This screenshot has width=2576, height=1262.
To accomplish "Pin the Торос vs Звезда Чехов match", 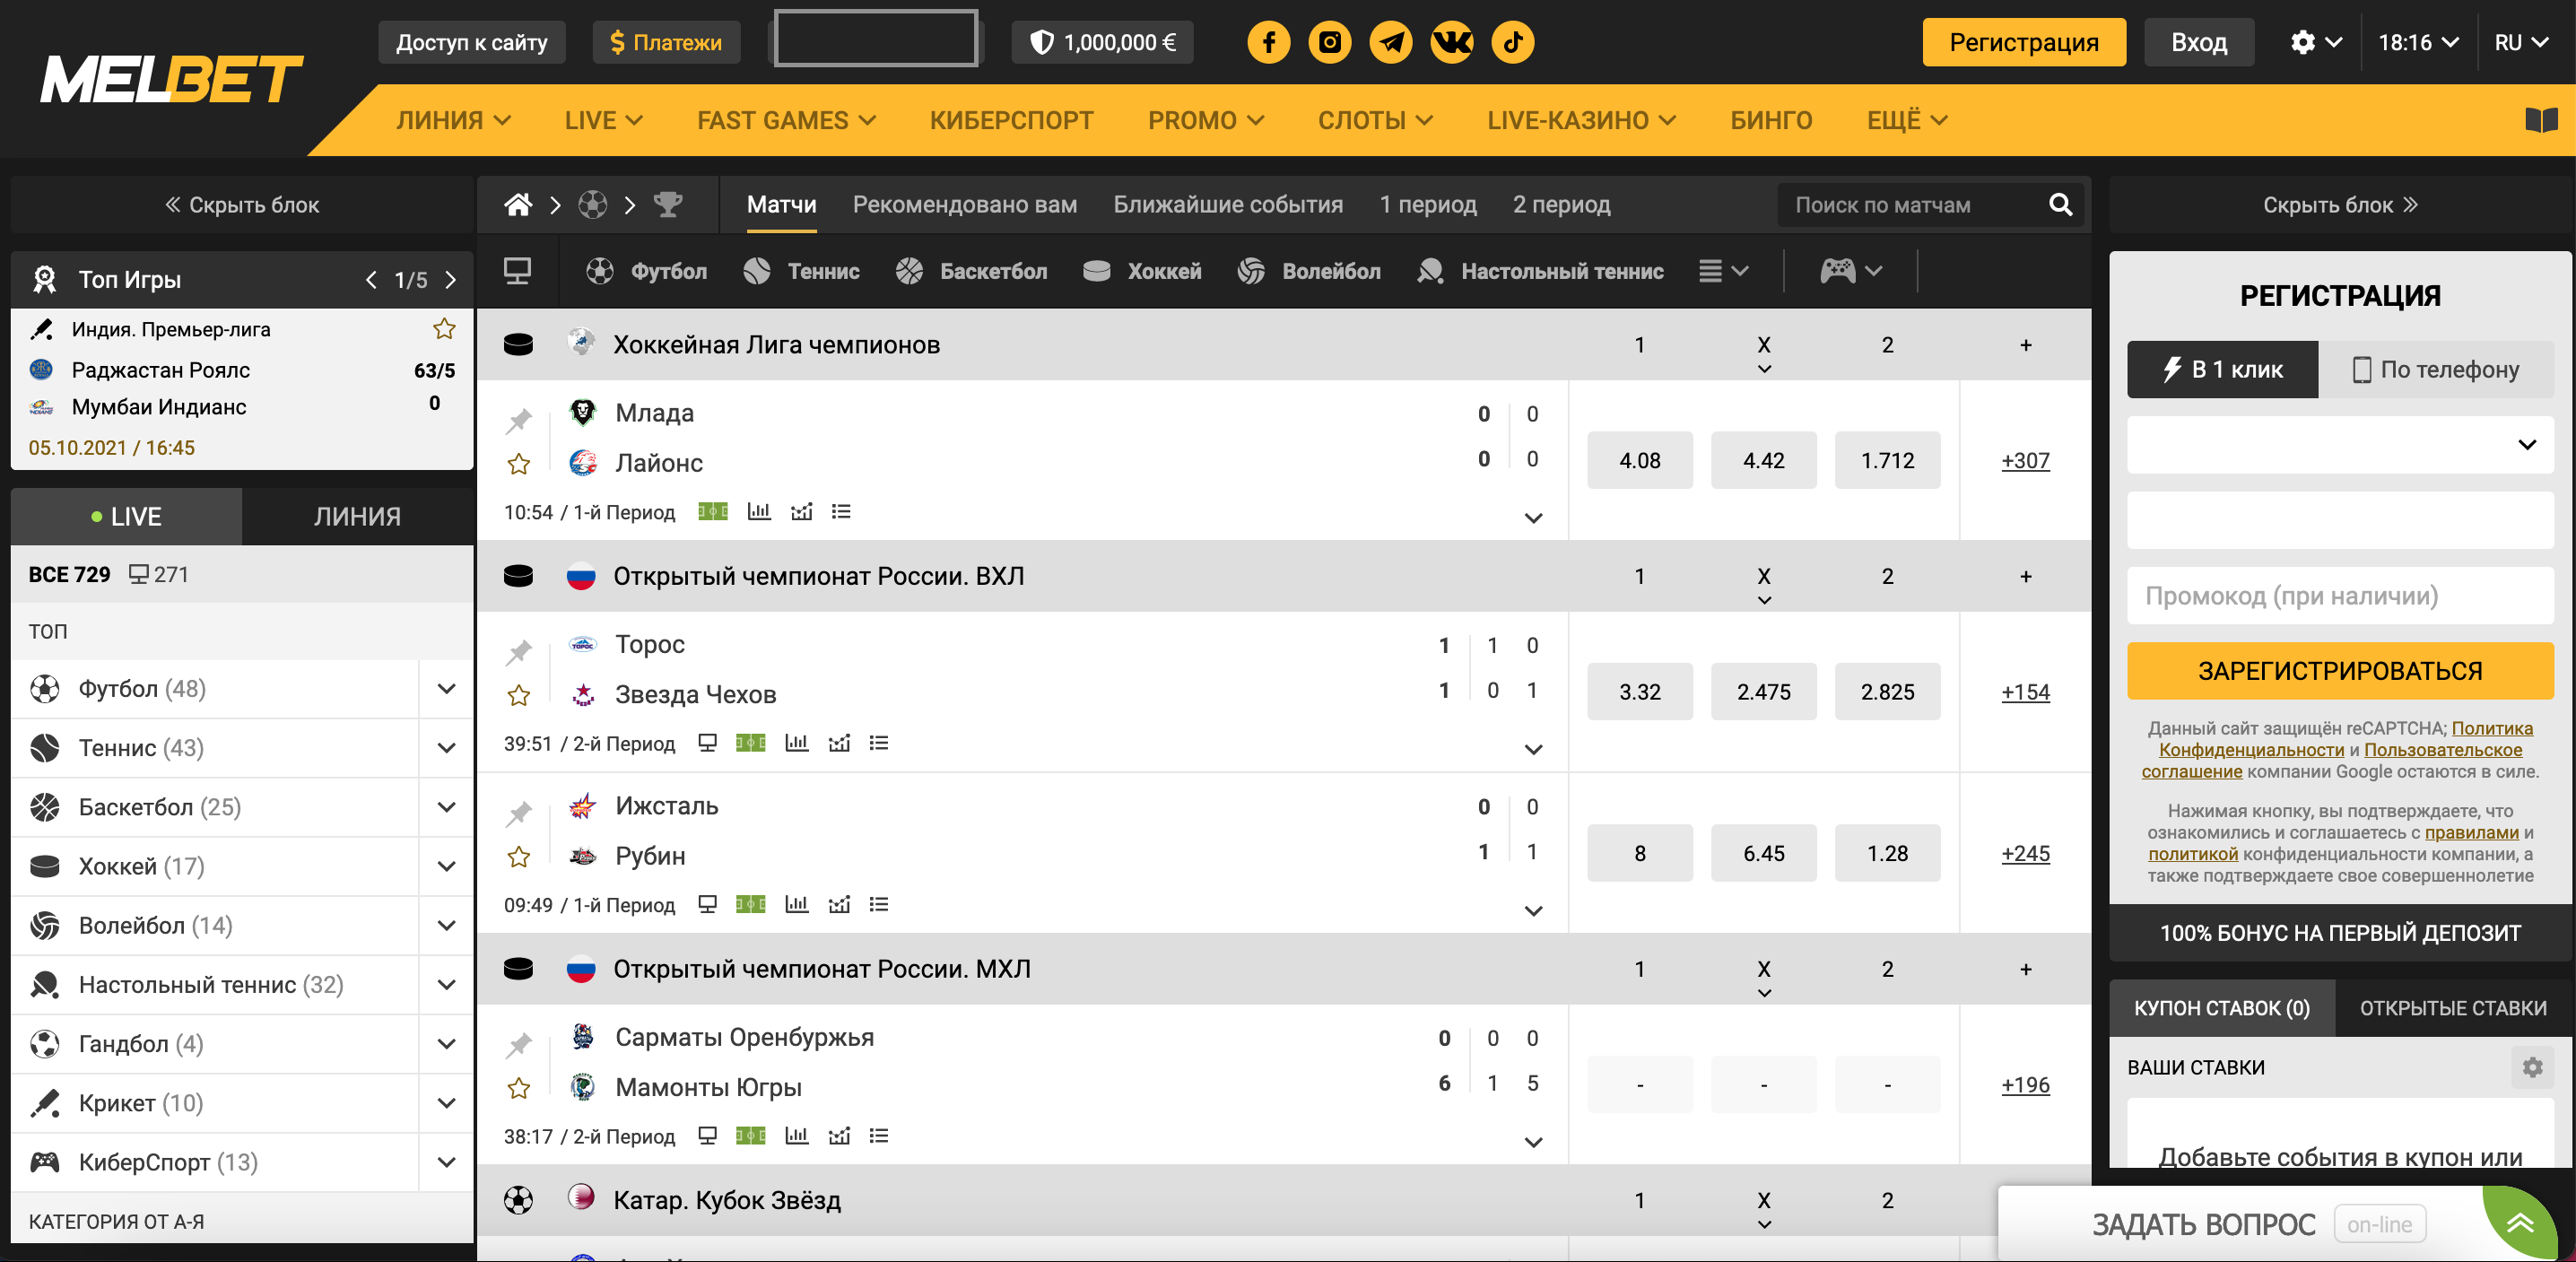I will click(518, 652).
